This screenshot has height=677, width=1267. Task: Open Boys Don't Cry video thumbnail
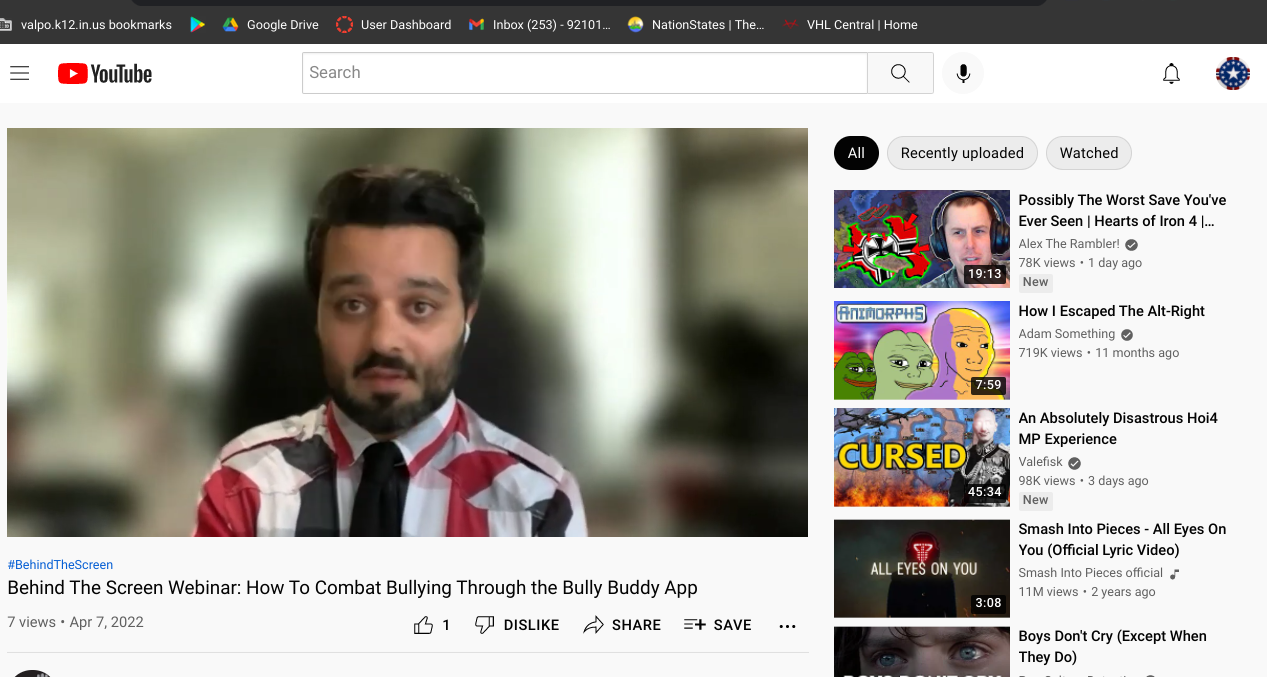click(922, 651)
